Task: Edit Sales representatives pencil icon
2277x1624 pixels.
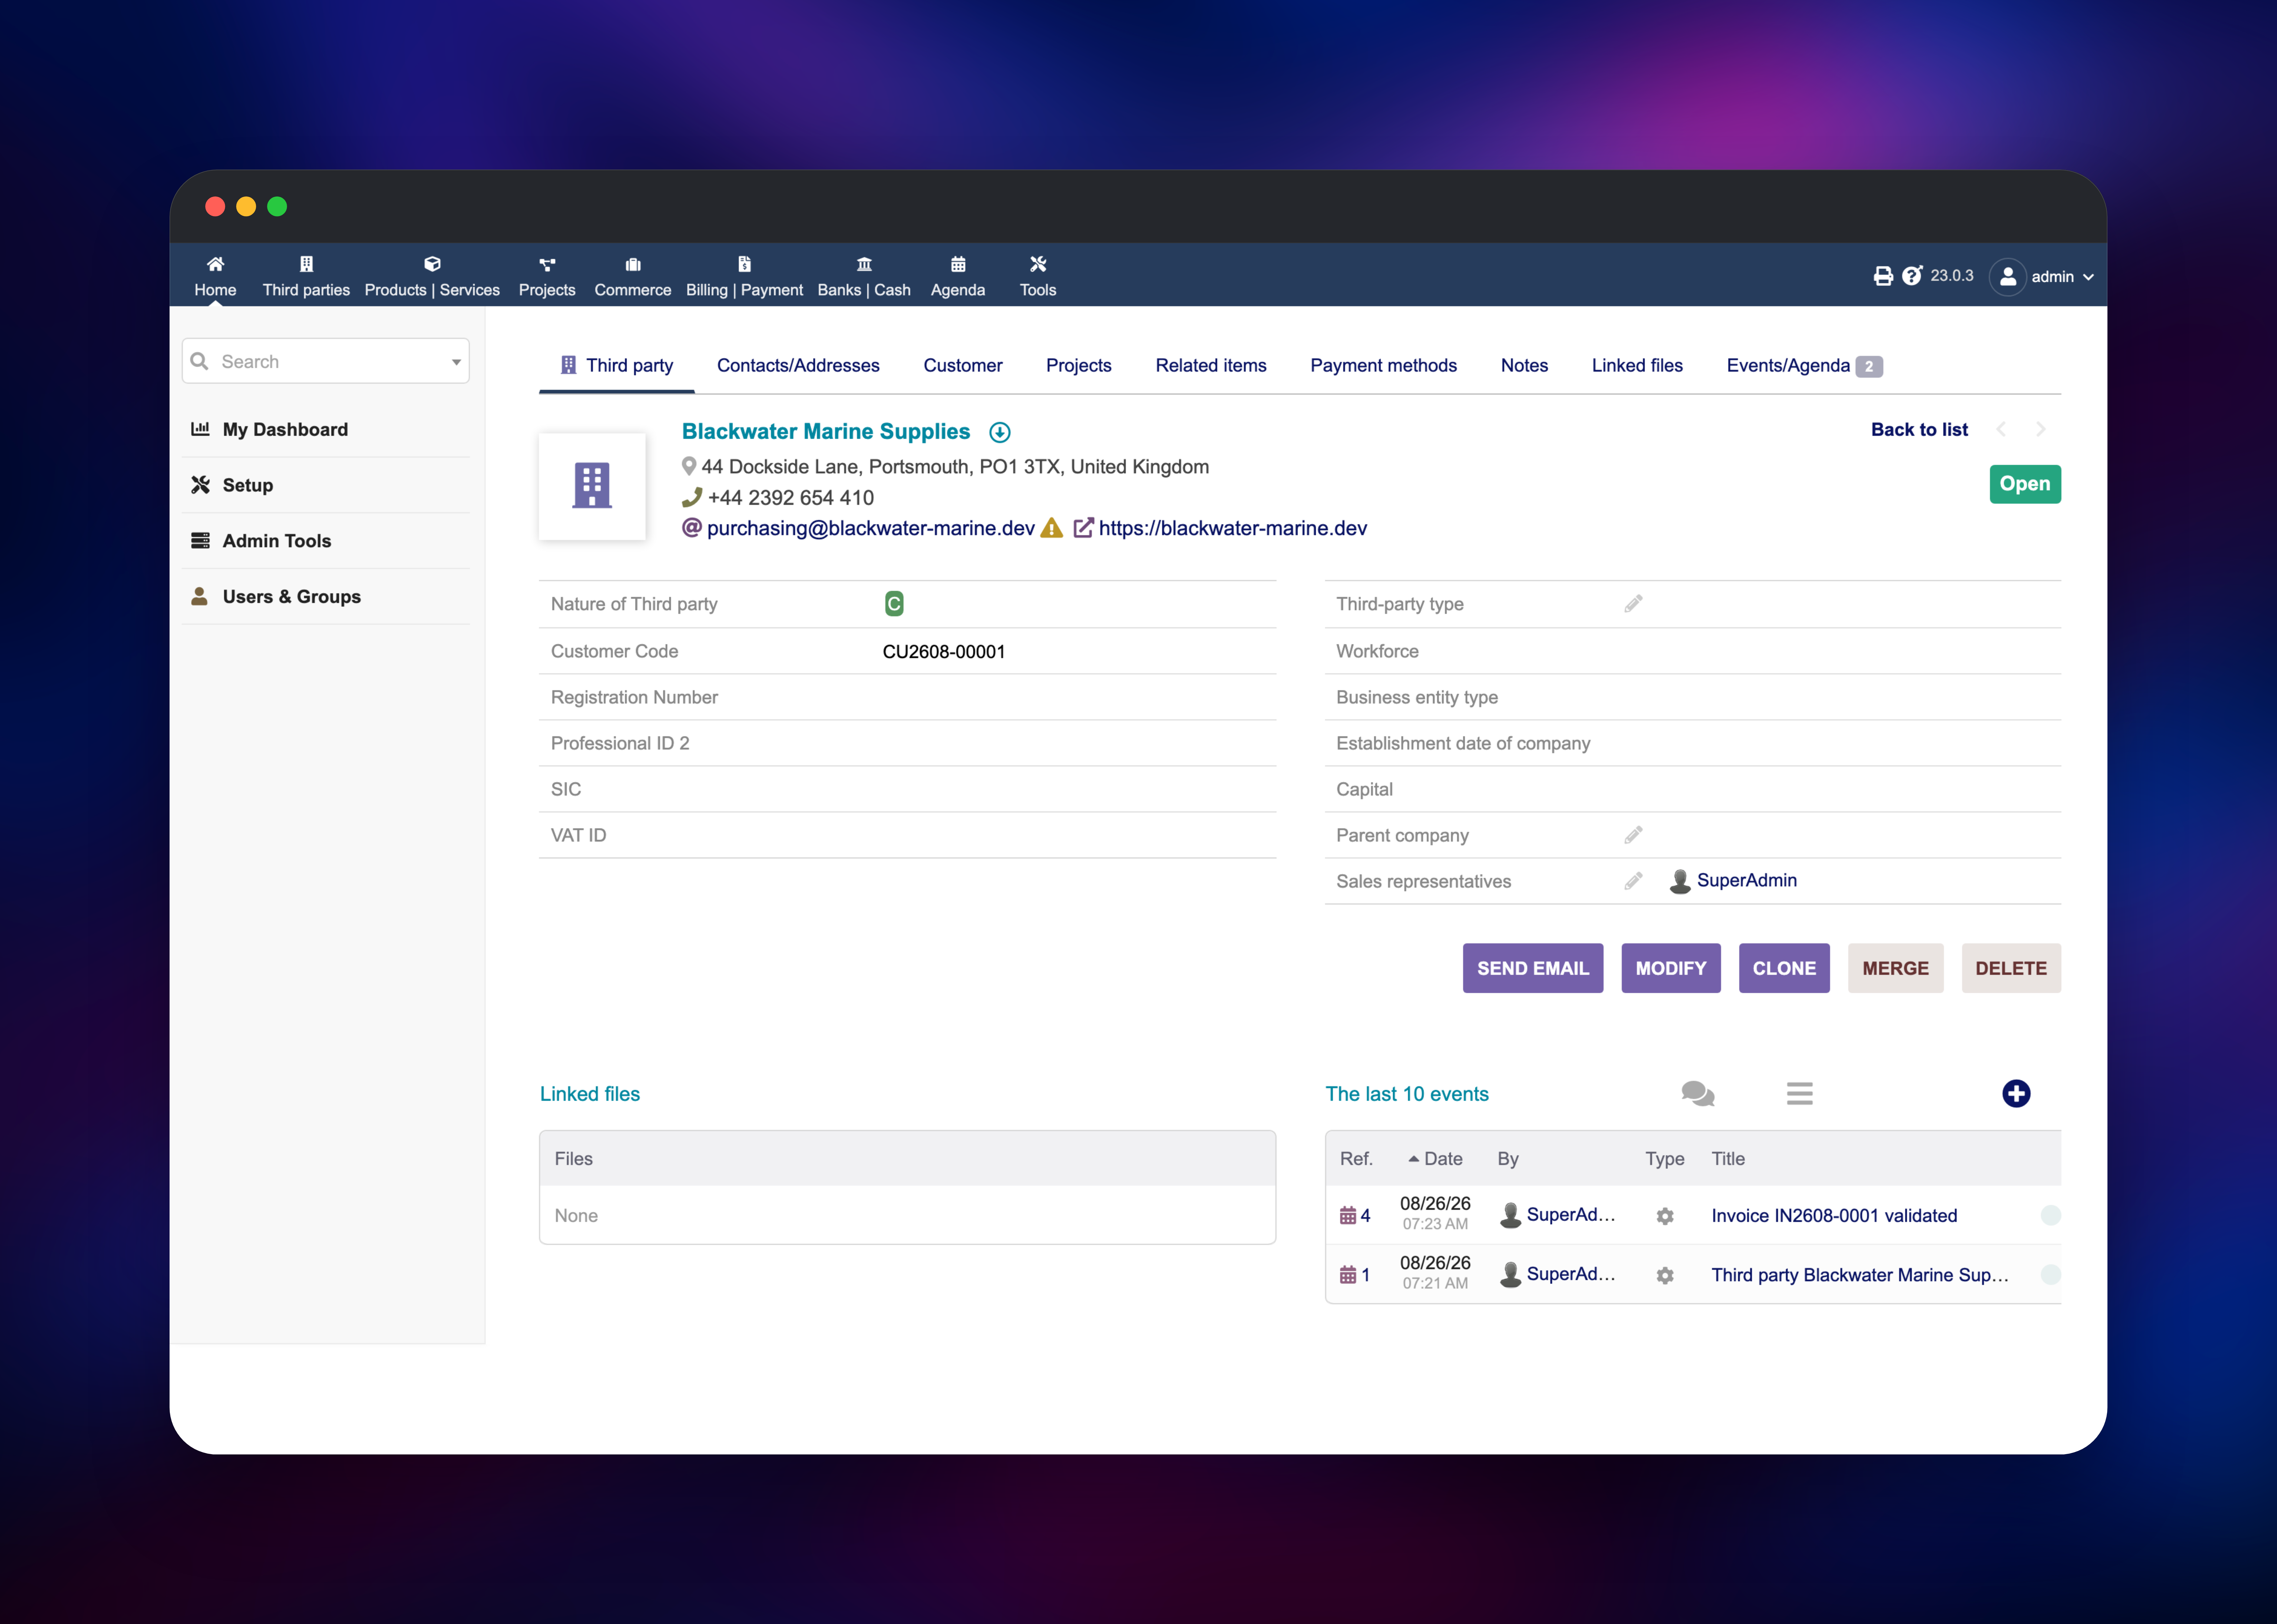Action: [x=1633, y=881]
